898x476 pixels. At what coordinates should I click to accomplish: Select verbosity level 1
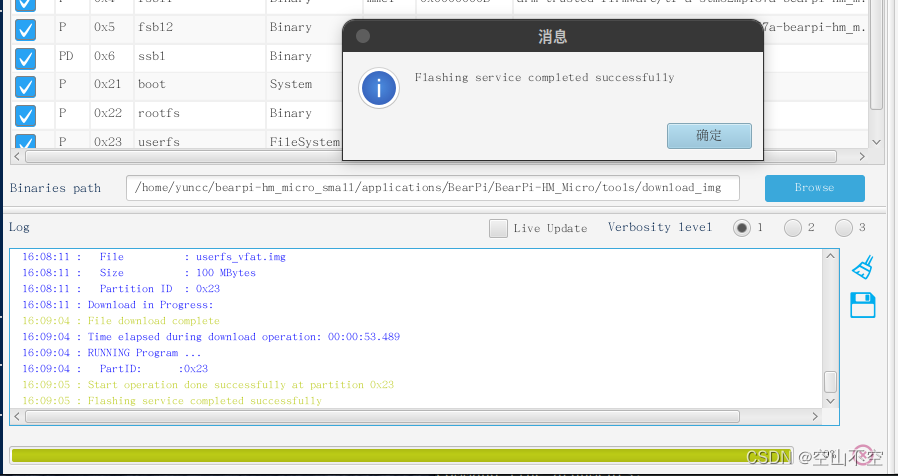(742, 228)
